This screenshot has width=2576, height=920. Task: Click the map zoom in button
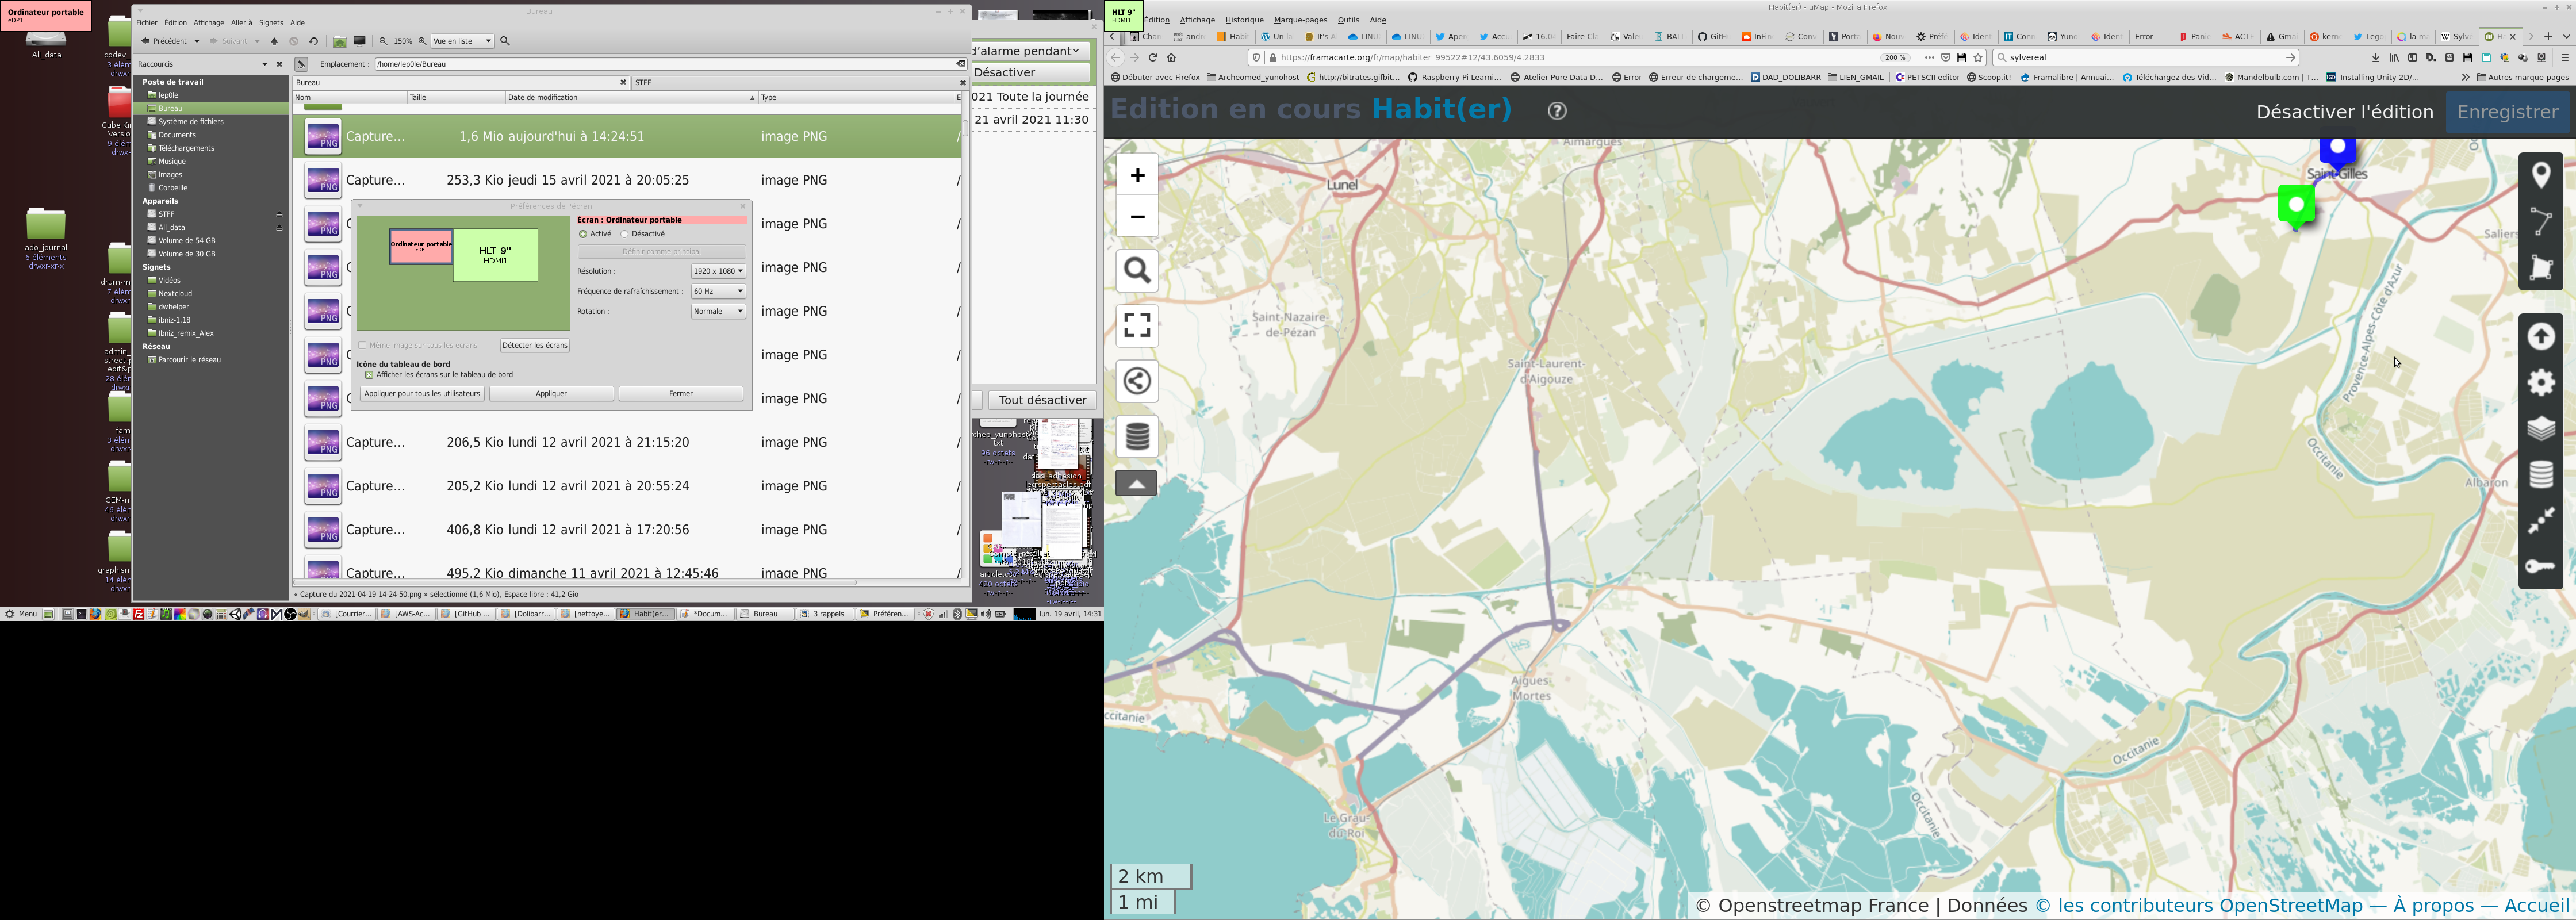1137,176
